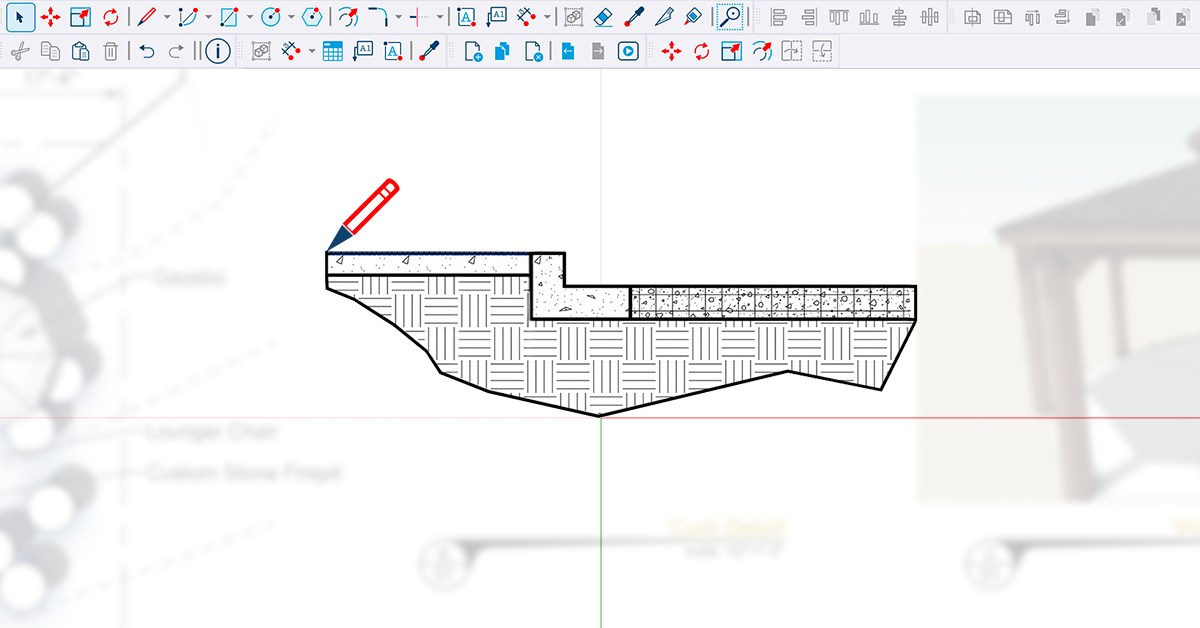Screen dimensions: 1200x628
Task: Select the Eraser tool
Action: pos(602,17)
